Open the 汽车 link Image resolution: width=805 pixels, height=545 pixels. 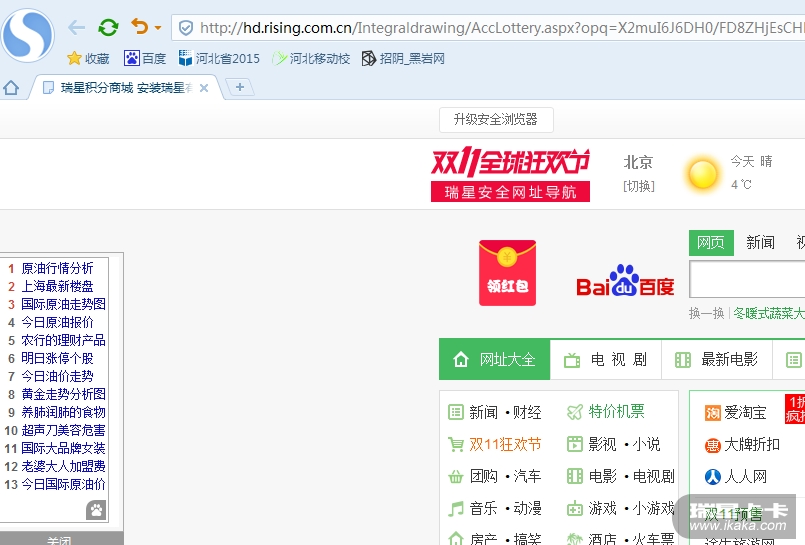527,476
